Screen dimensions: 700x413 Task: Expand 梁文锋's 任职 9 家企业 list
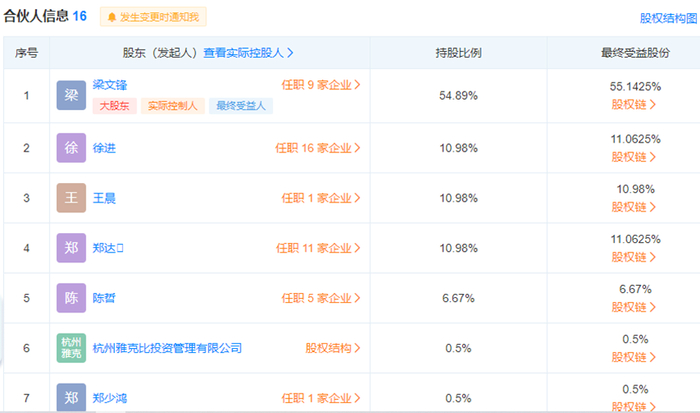point(320,85)
